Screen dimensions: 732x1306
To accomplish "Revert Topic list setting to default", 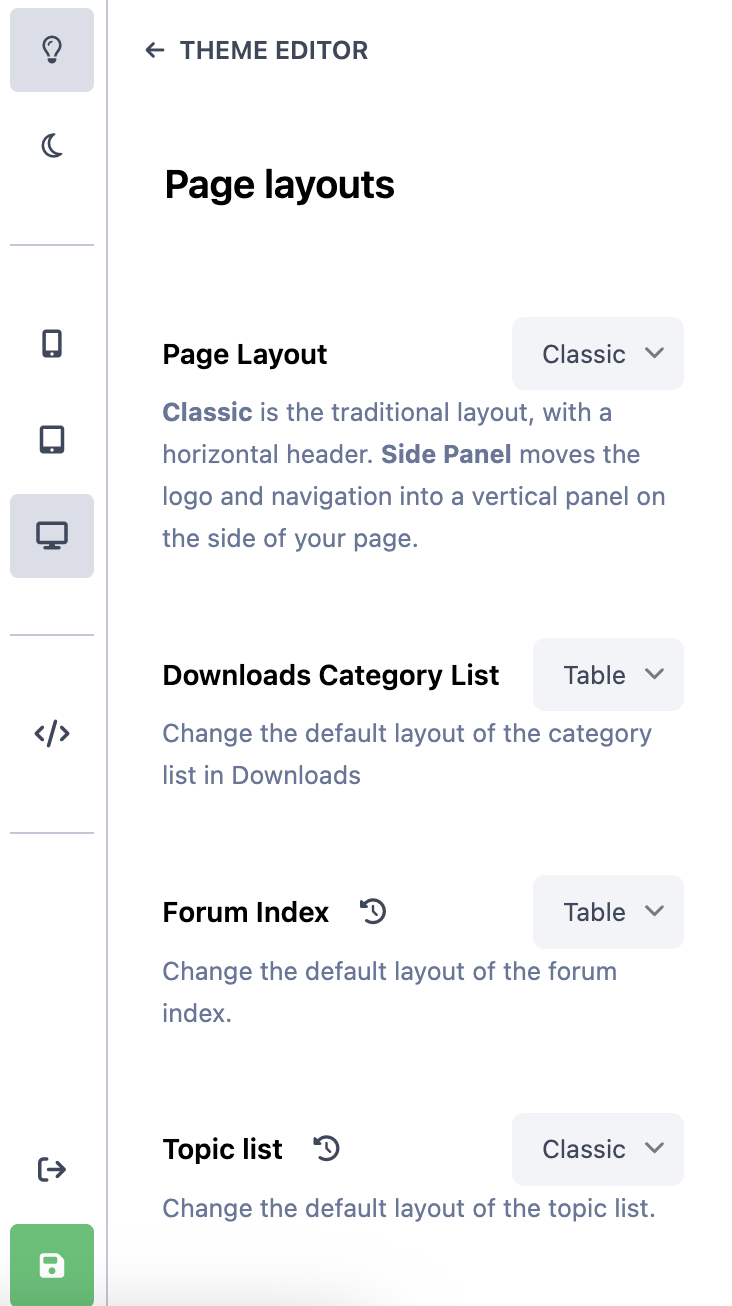I will (x=327, y=1149).
